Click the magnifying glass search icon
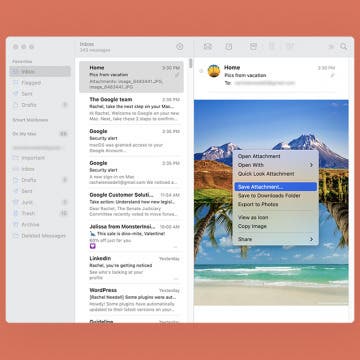Screen dimensions: 360x360 click(344, 47)
